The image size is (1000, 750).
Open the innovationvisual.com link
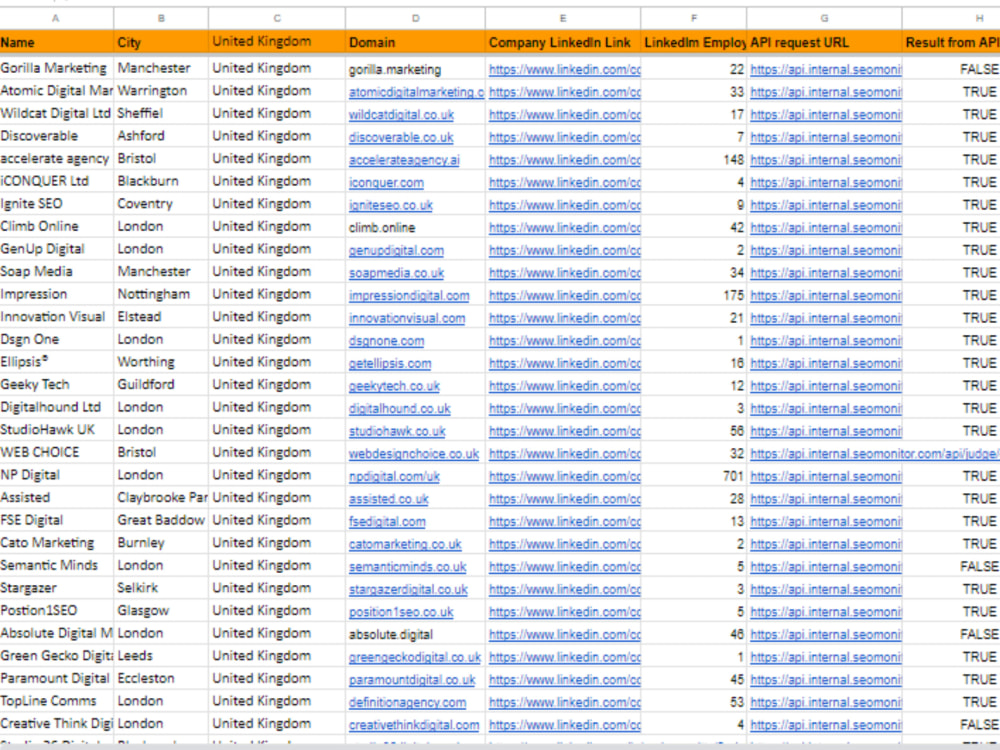[x=407, y=318]
